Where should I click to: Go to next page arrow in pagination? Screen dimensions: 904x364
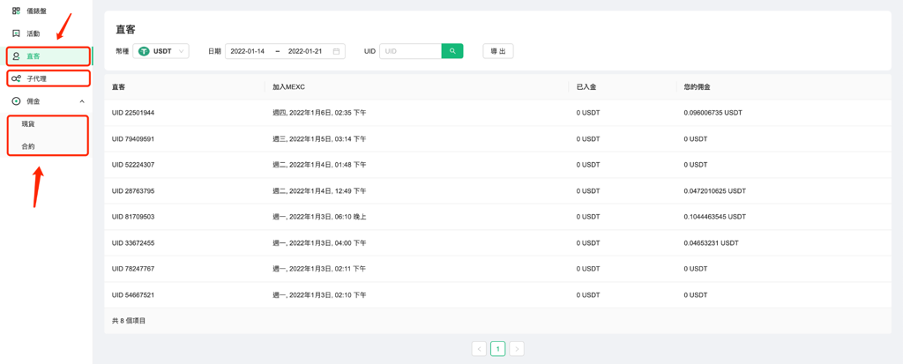[x=517, y=348]
